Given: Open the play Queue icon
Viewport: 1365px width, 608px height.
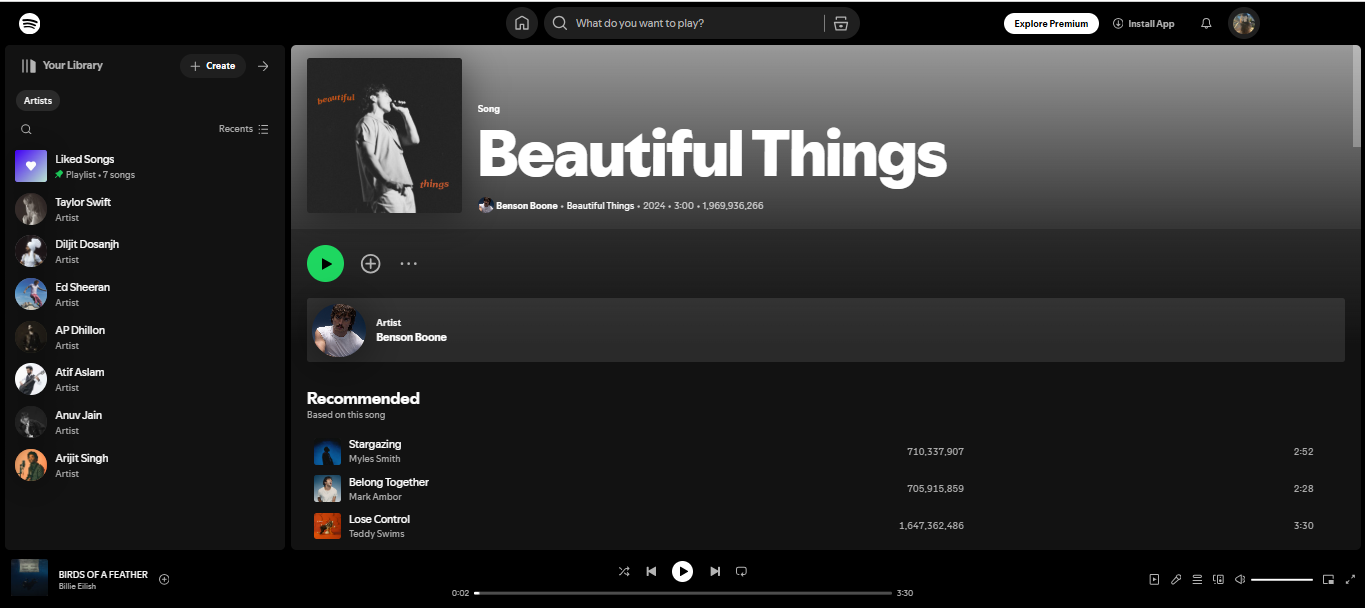Looking at the screenshot, I should (1197, 579).
